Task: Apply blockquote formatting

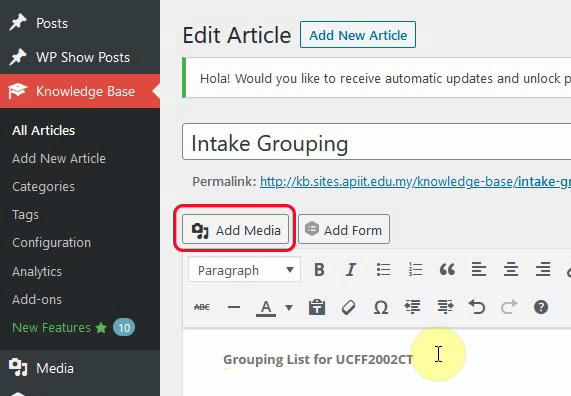Action: coord(447,270)
